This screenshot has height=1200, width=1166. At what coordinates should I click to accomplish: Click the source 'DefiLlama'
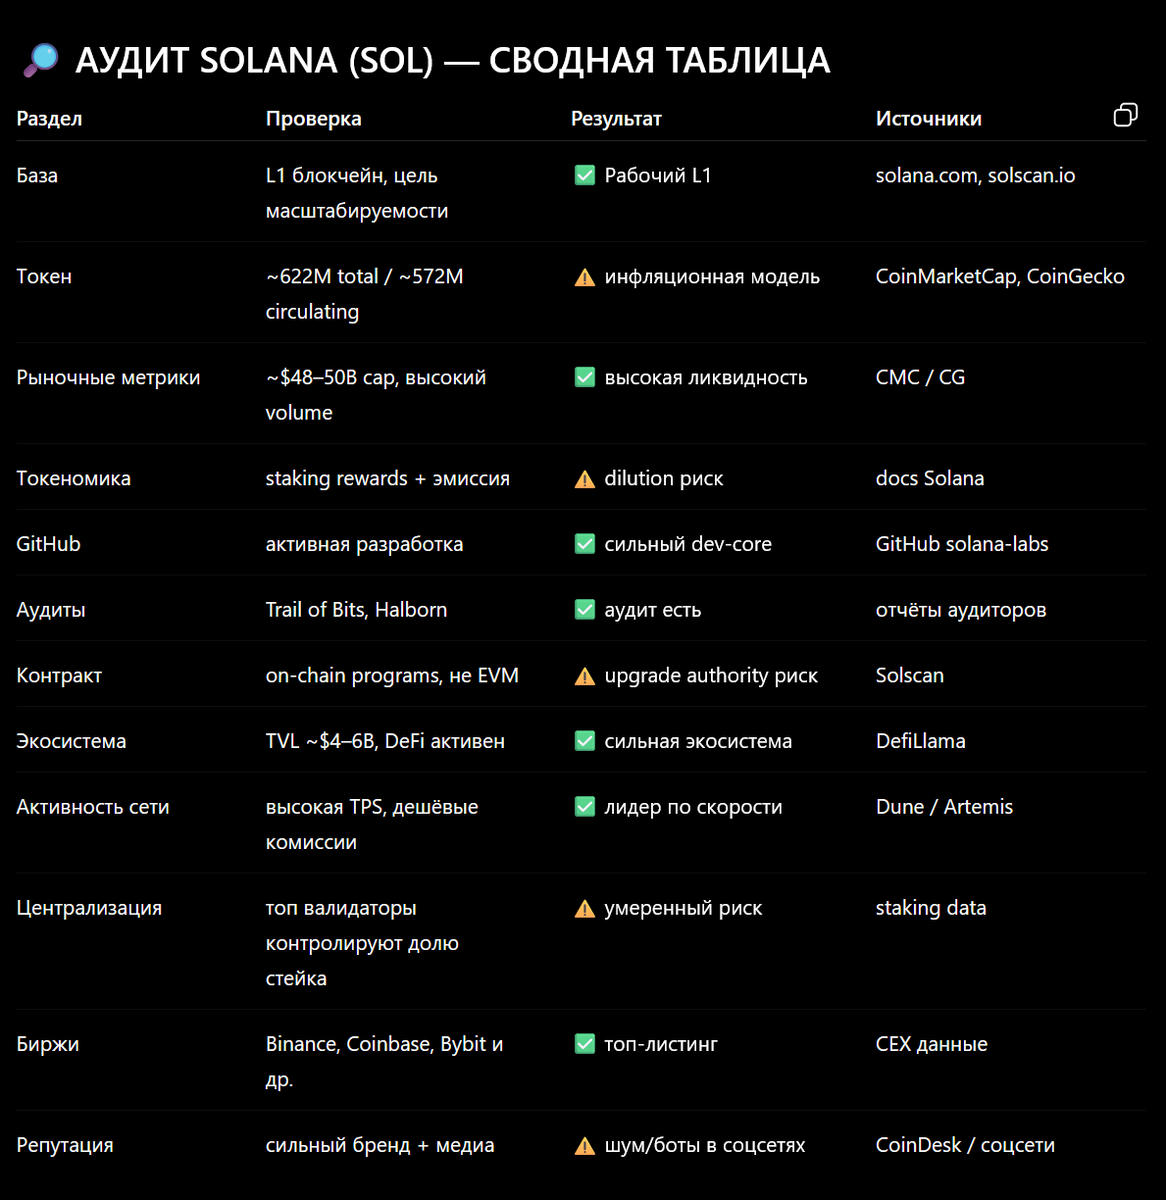click(x=921, y=741)
